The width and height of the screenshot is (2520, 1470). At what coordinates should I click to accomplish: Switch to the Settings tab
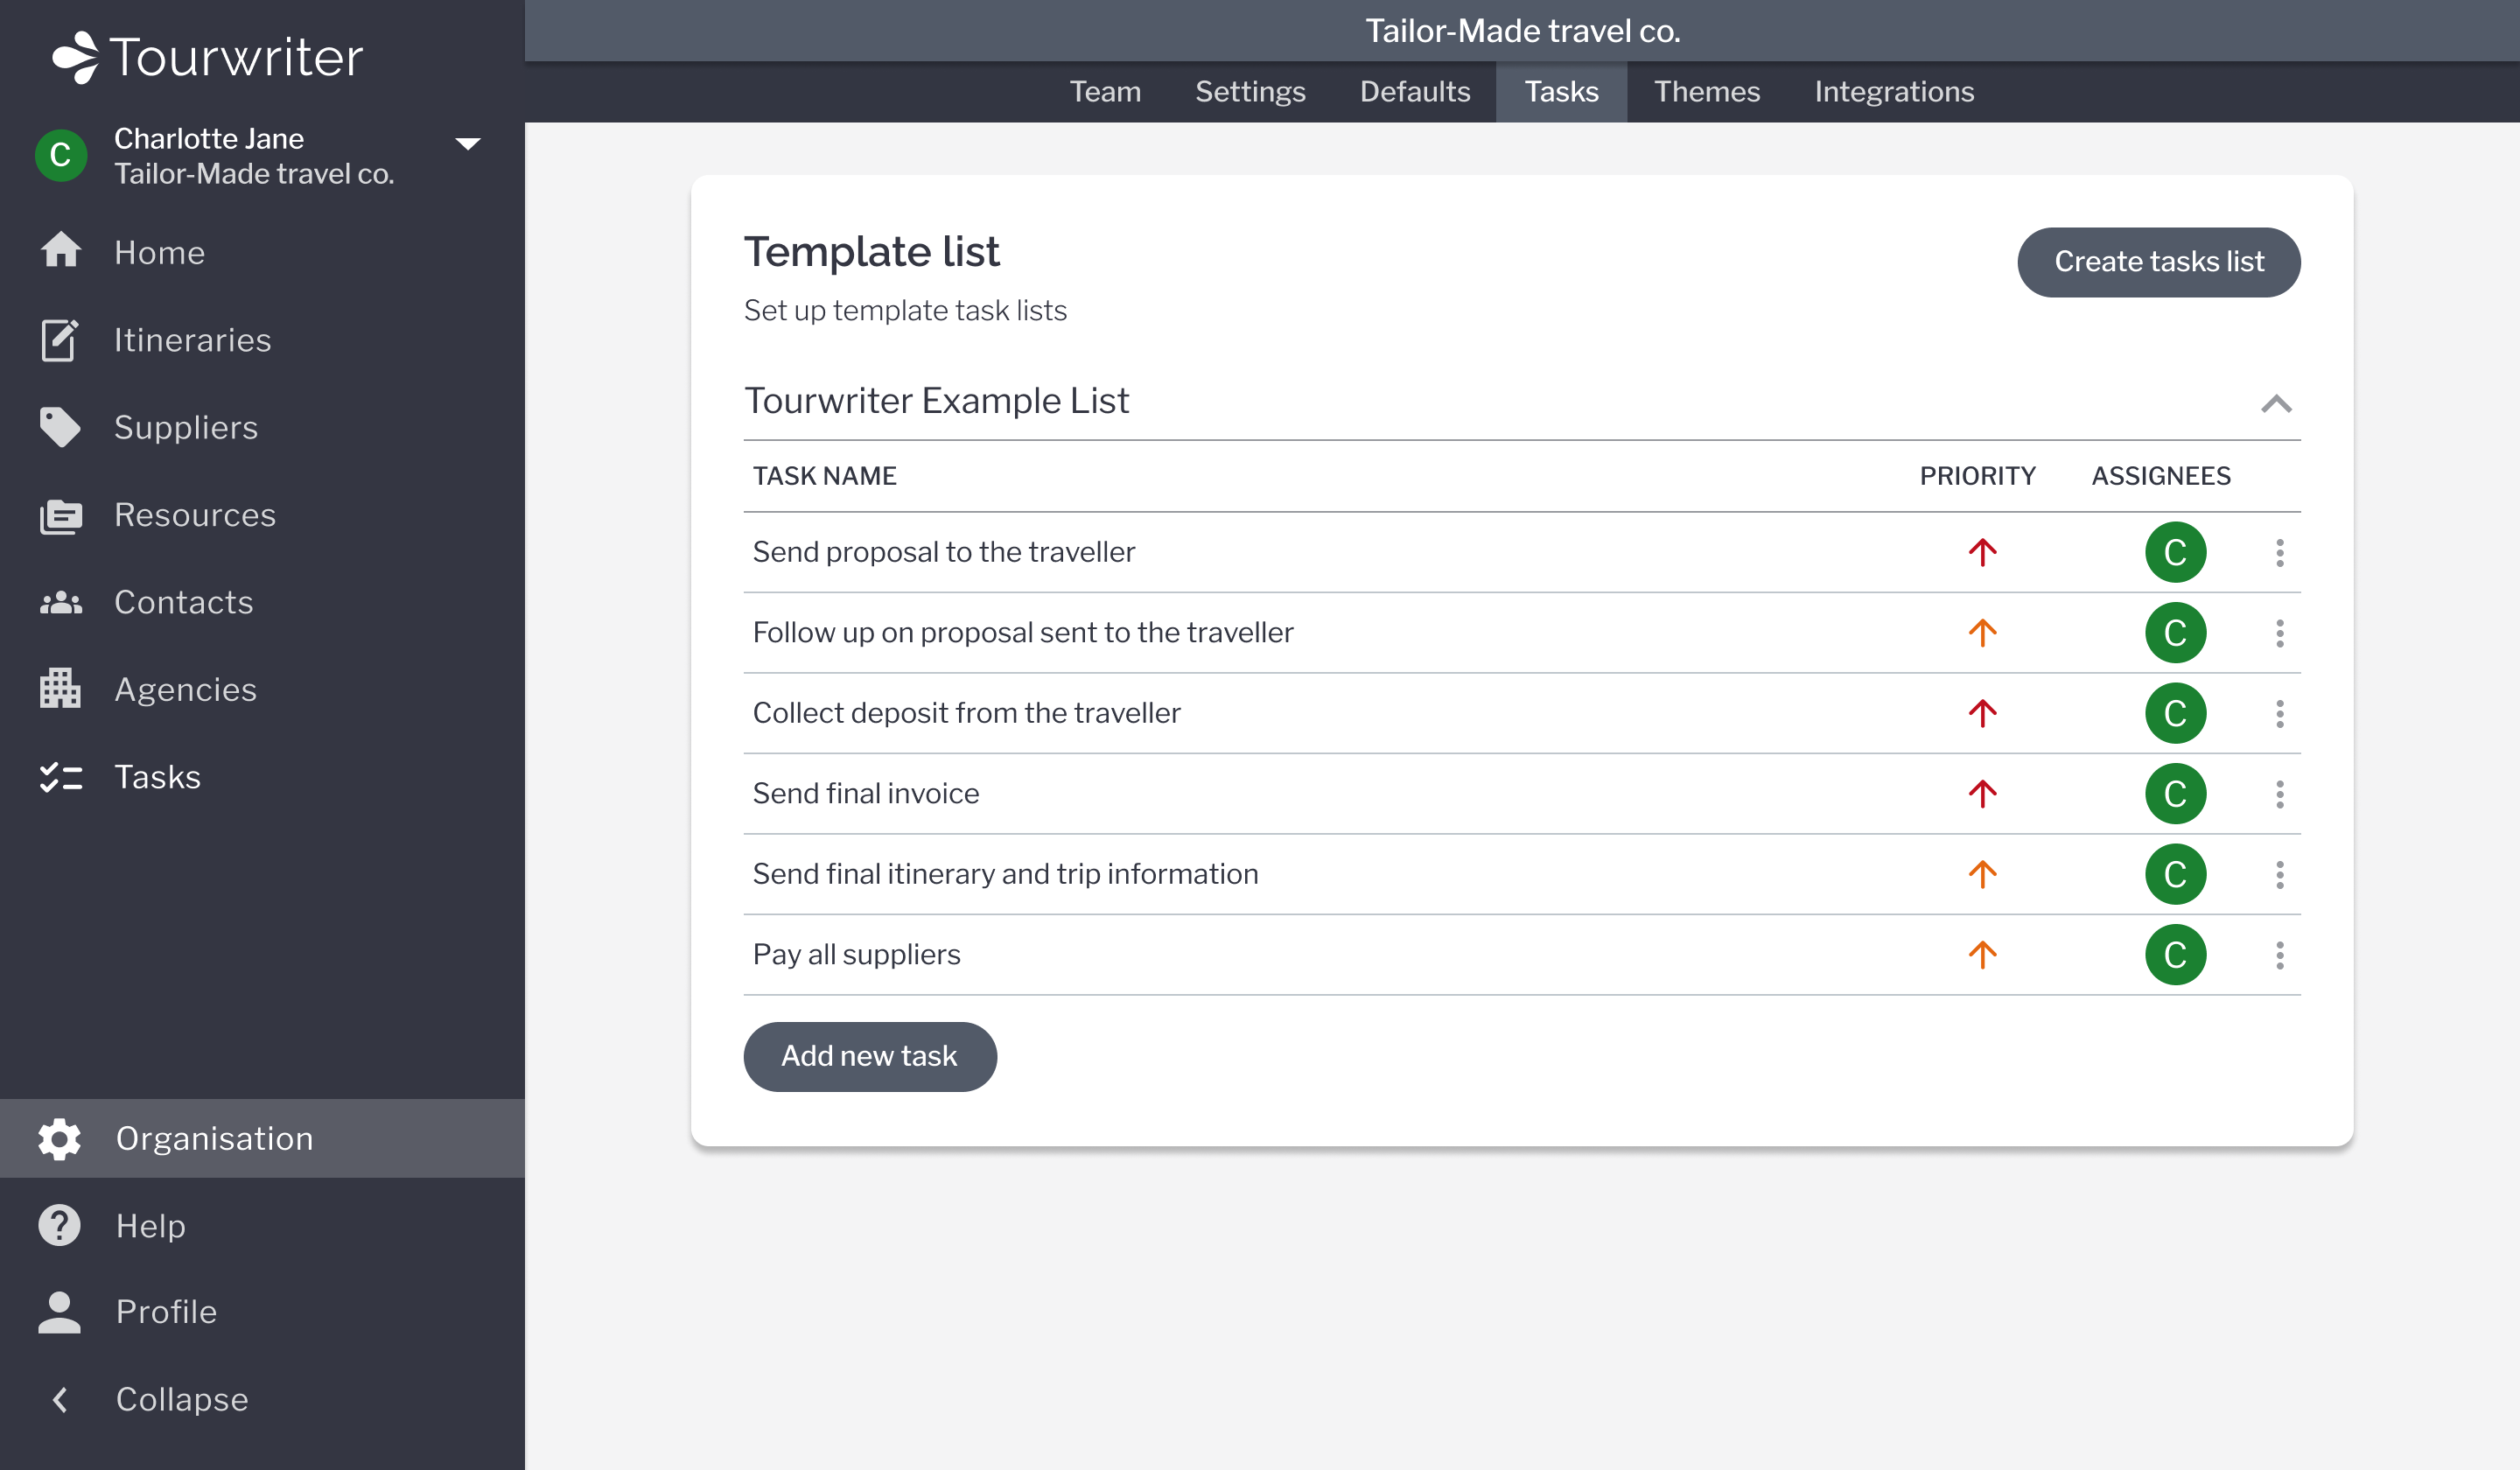click(x=1250, y=91)
